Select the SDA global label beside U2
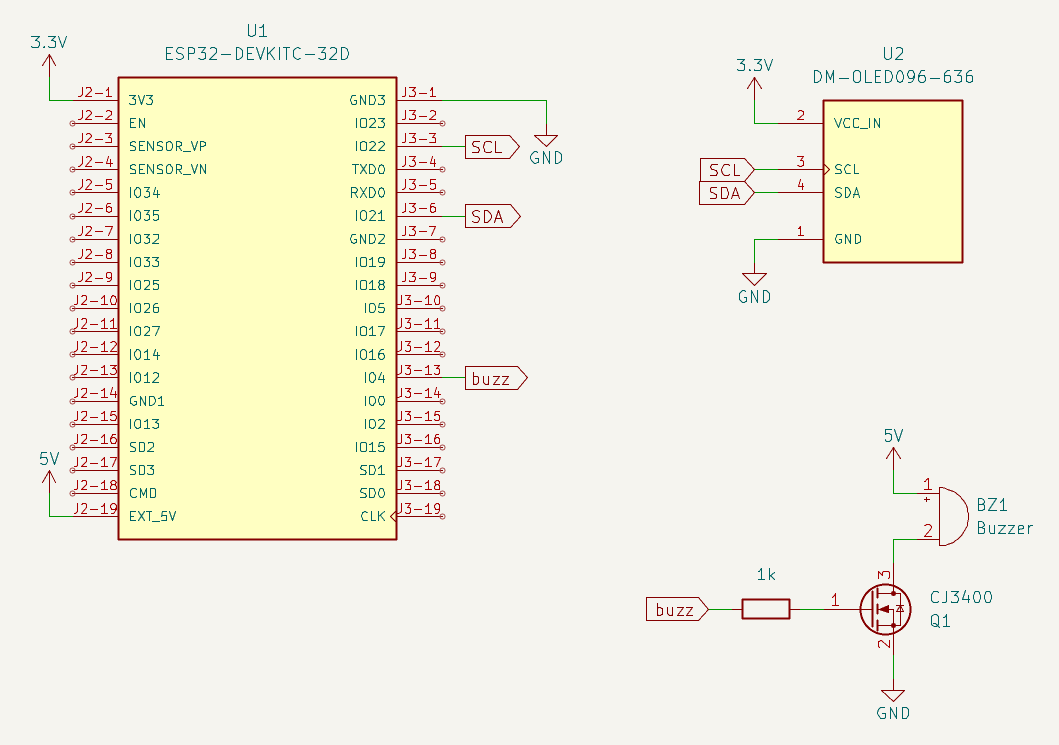The height and width of the screenshot is (745, 1059). 727,193
